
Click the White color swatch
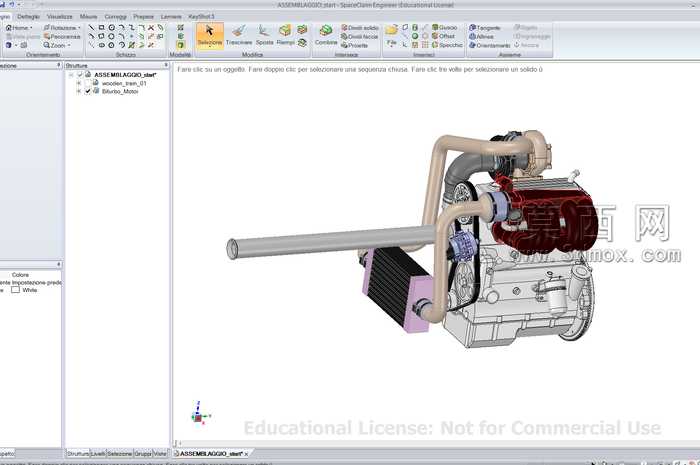(x=16, y=290)
